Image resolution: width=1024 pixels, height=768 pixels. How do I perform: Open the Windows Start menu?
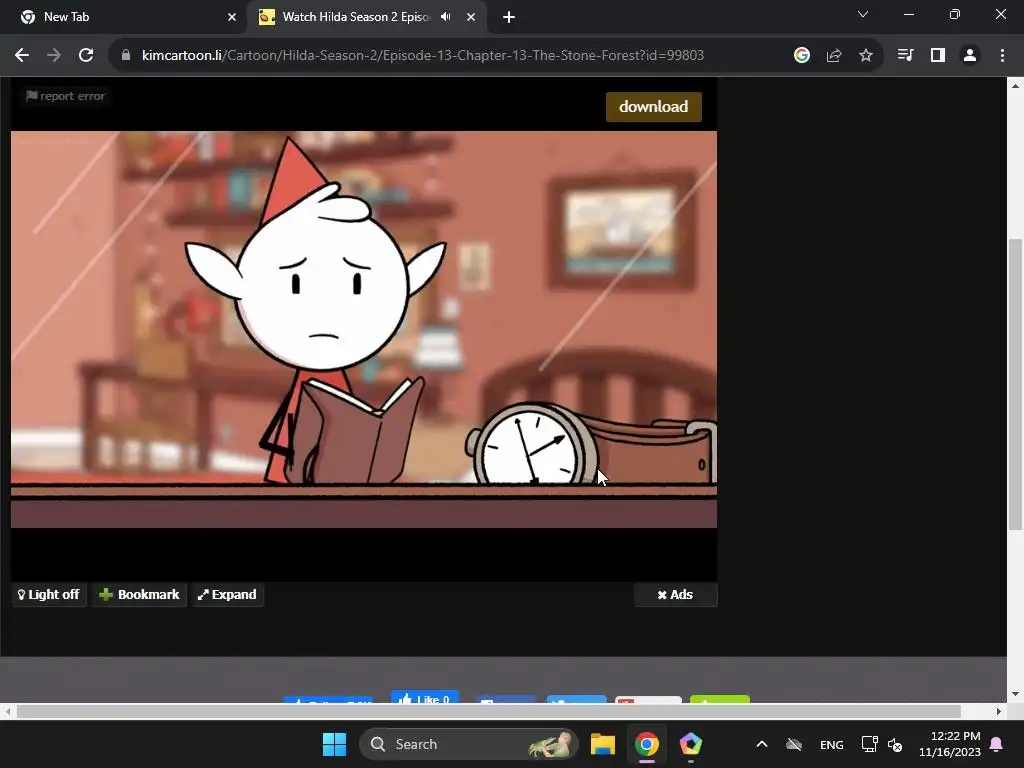coord(334,744)
